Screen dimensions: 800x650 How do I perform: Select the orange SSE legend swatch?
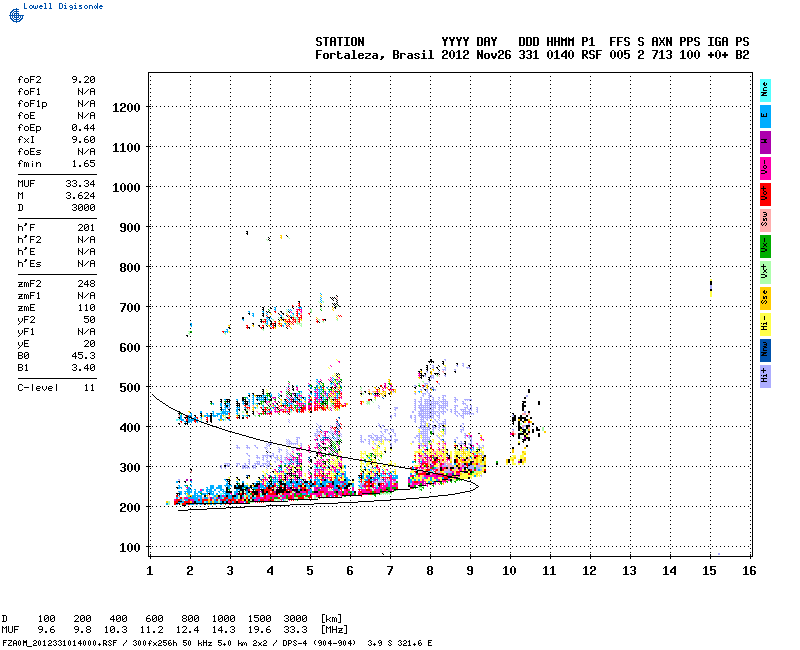765,298
